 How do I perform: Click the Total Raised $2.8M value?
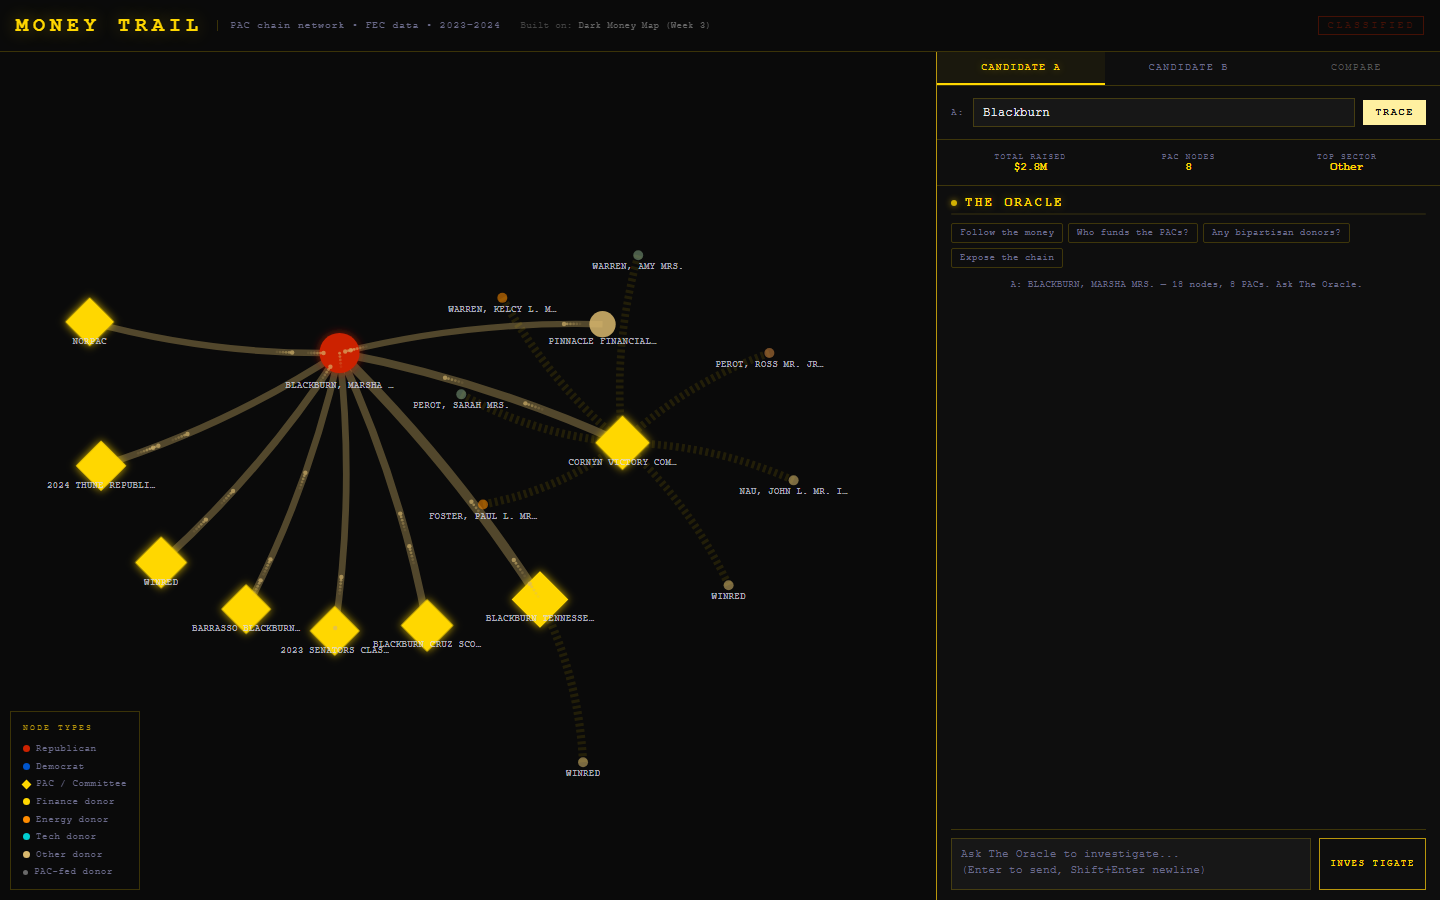pyautogui.click(x=1030, y=167)
